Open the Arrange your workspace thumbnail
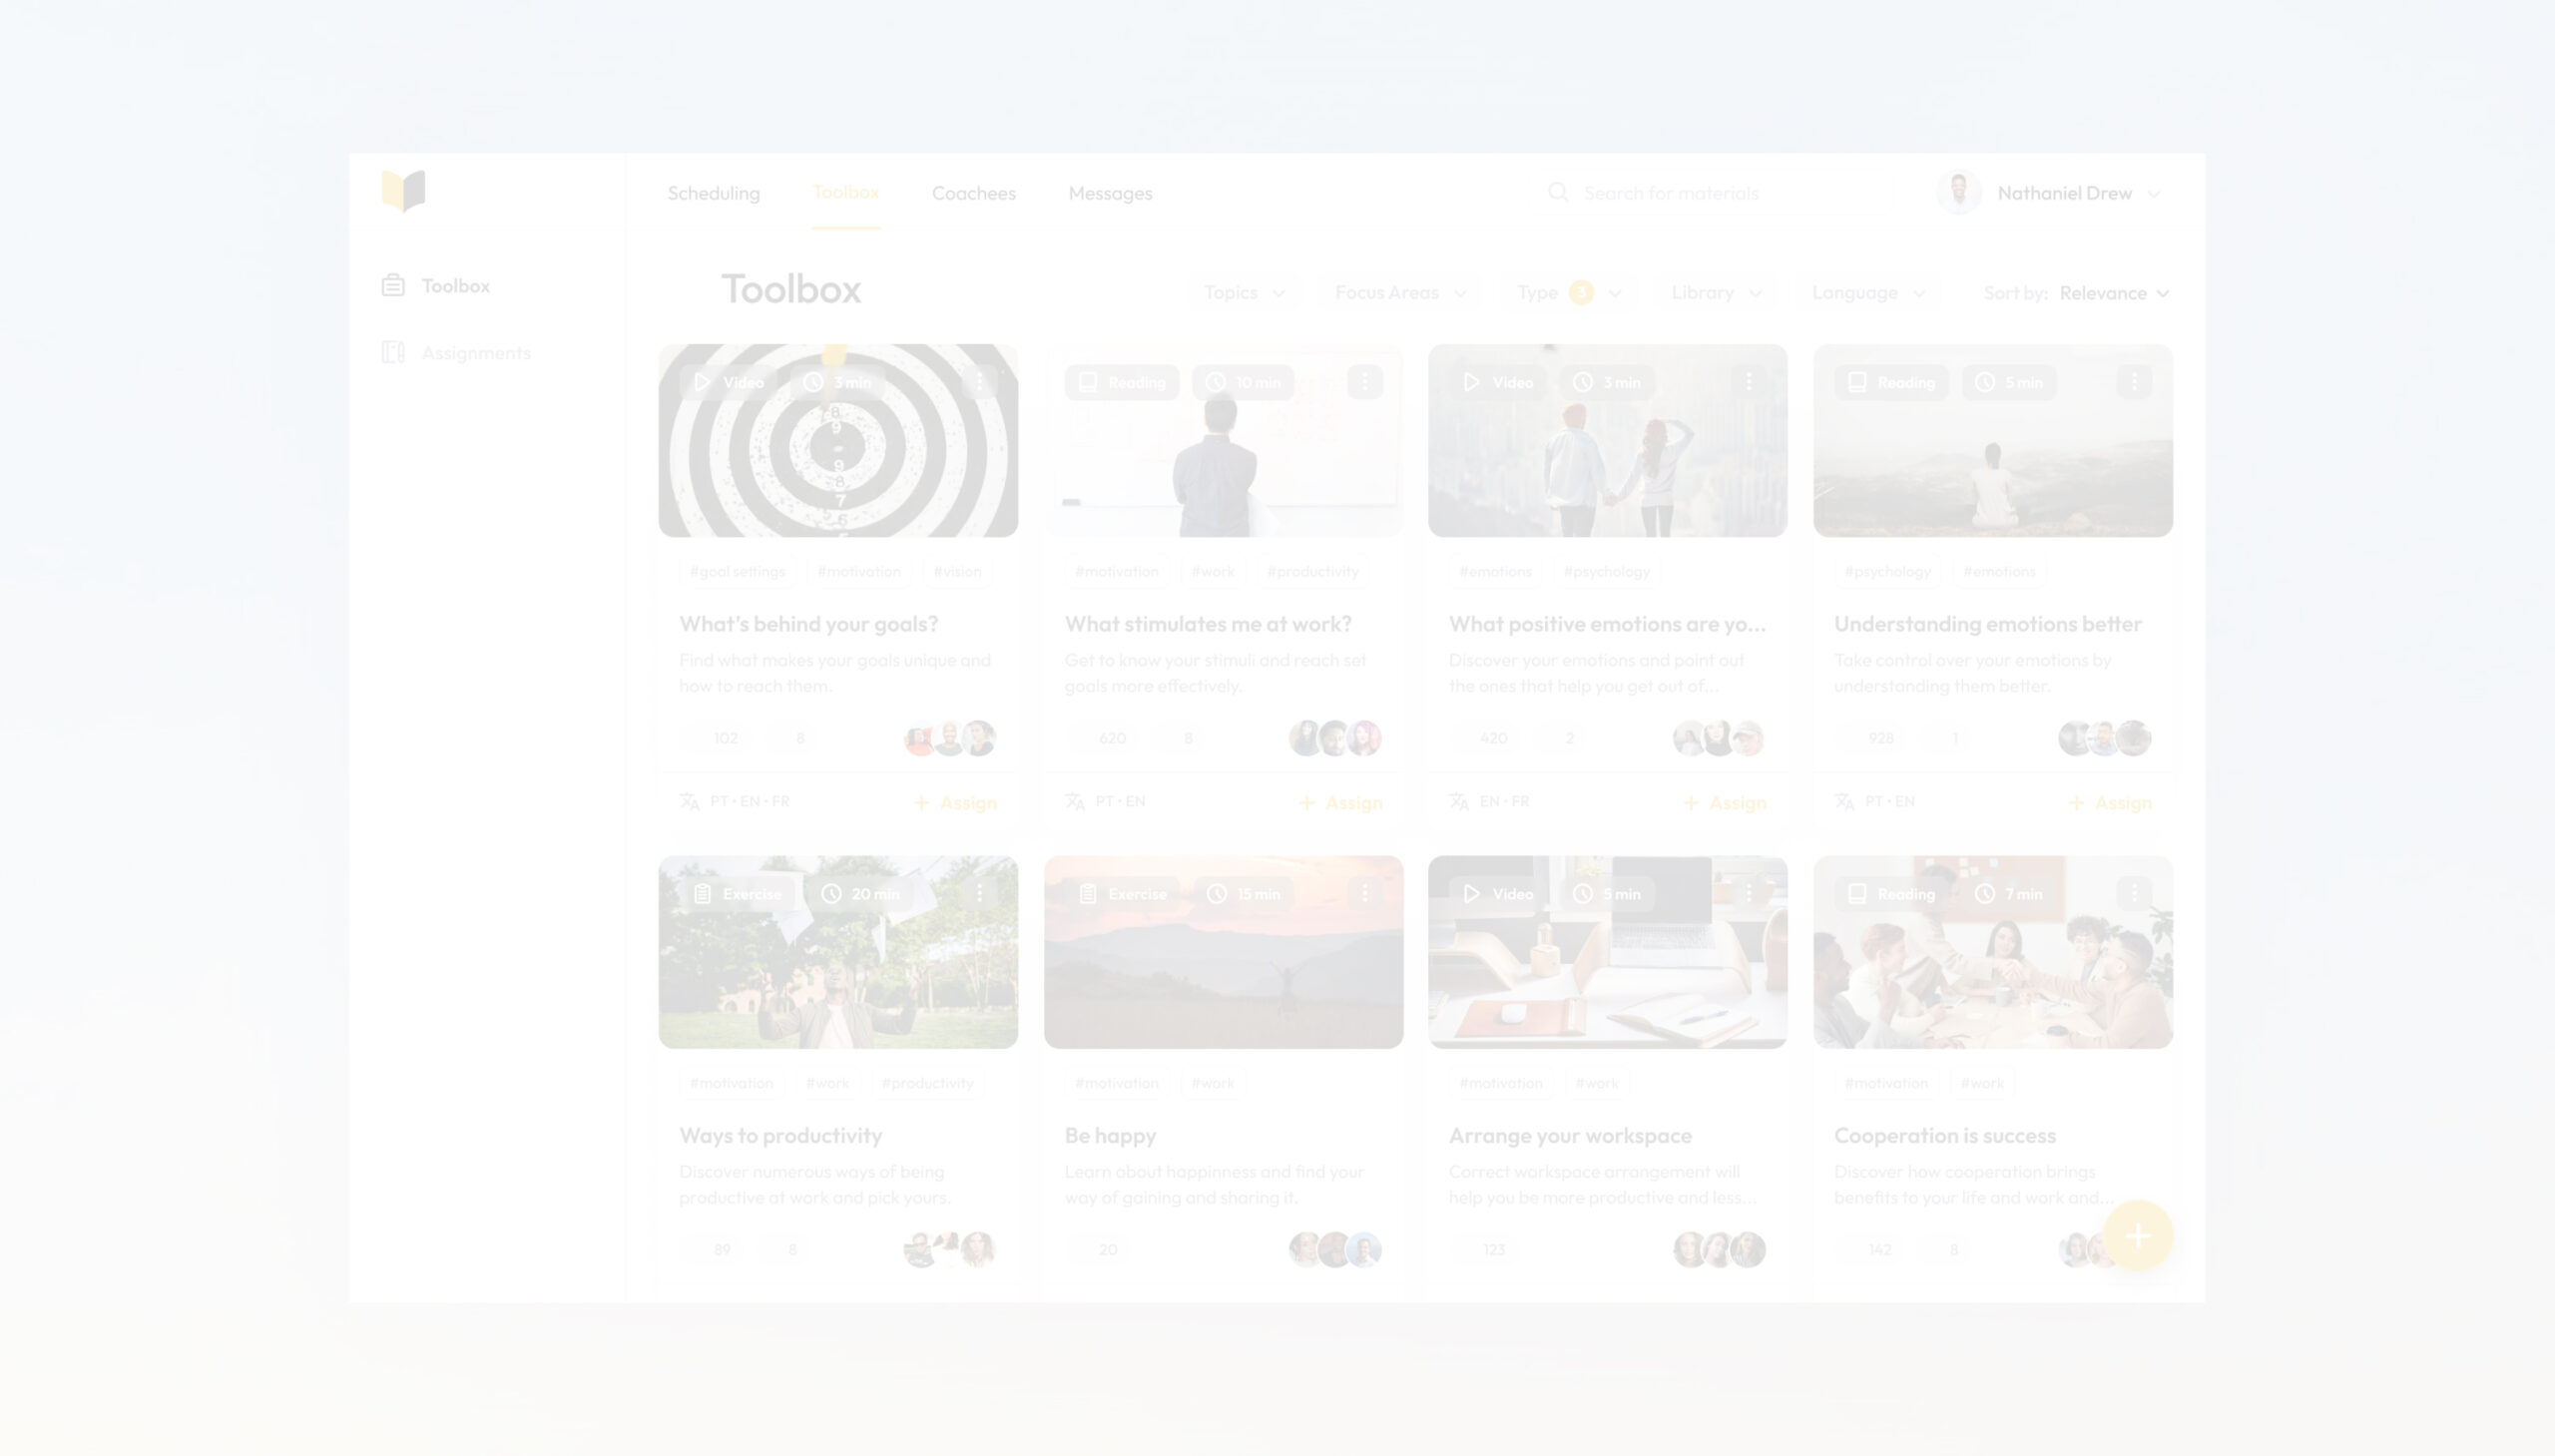This screenshot has height=1456, width=2555. coord(1608,952)
